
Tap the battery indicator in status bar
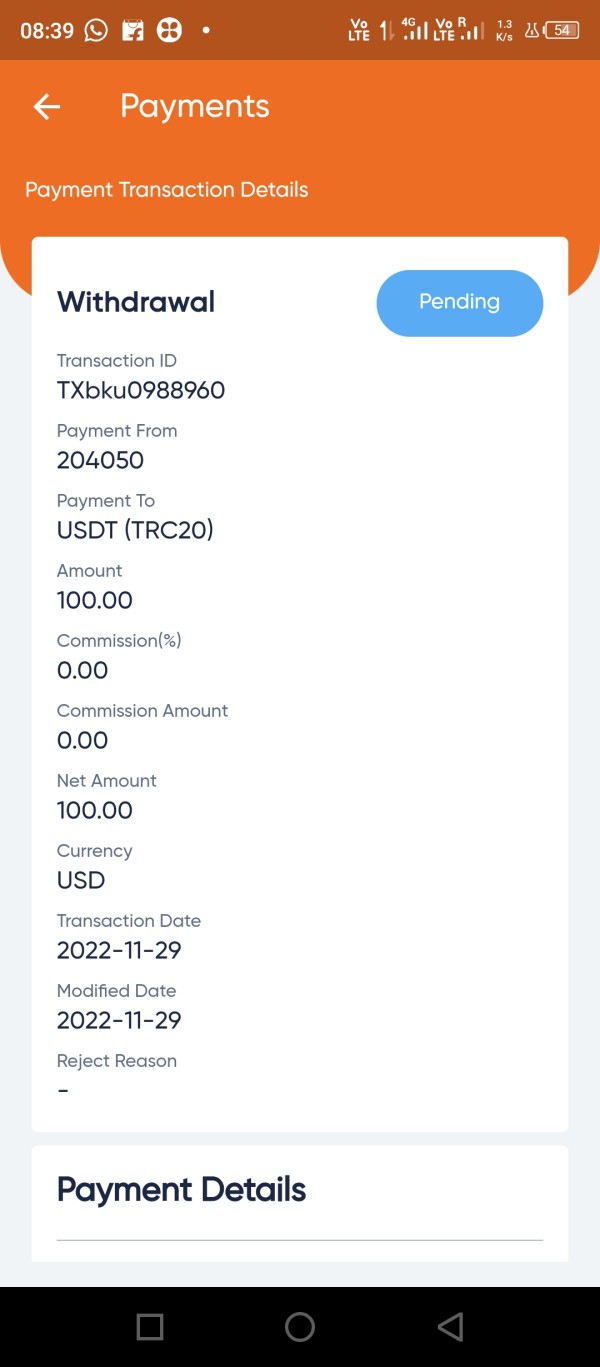click(563, 30)
